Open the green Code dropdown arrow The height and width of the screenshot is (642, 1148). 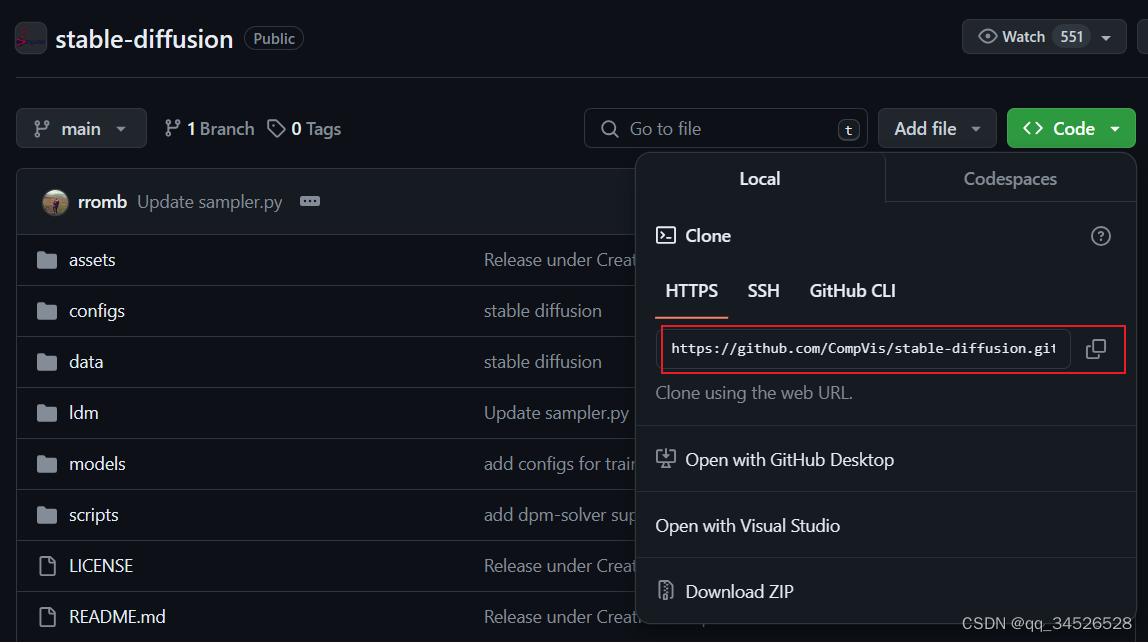(x=1115, y=128)
